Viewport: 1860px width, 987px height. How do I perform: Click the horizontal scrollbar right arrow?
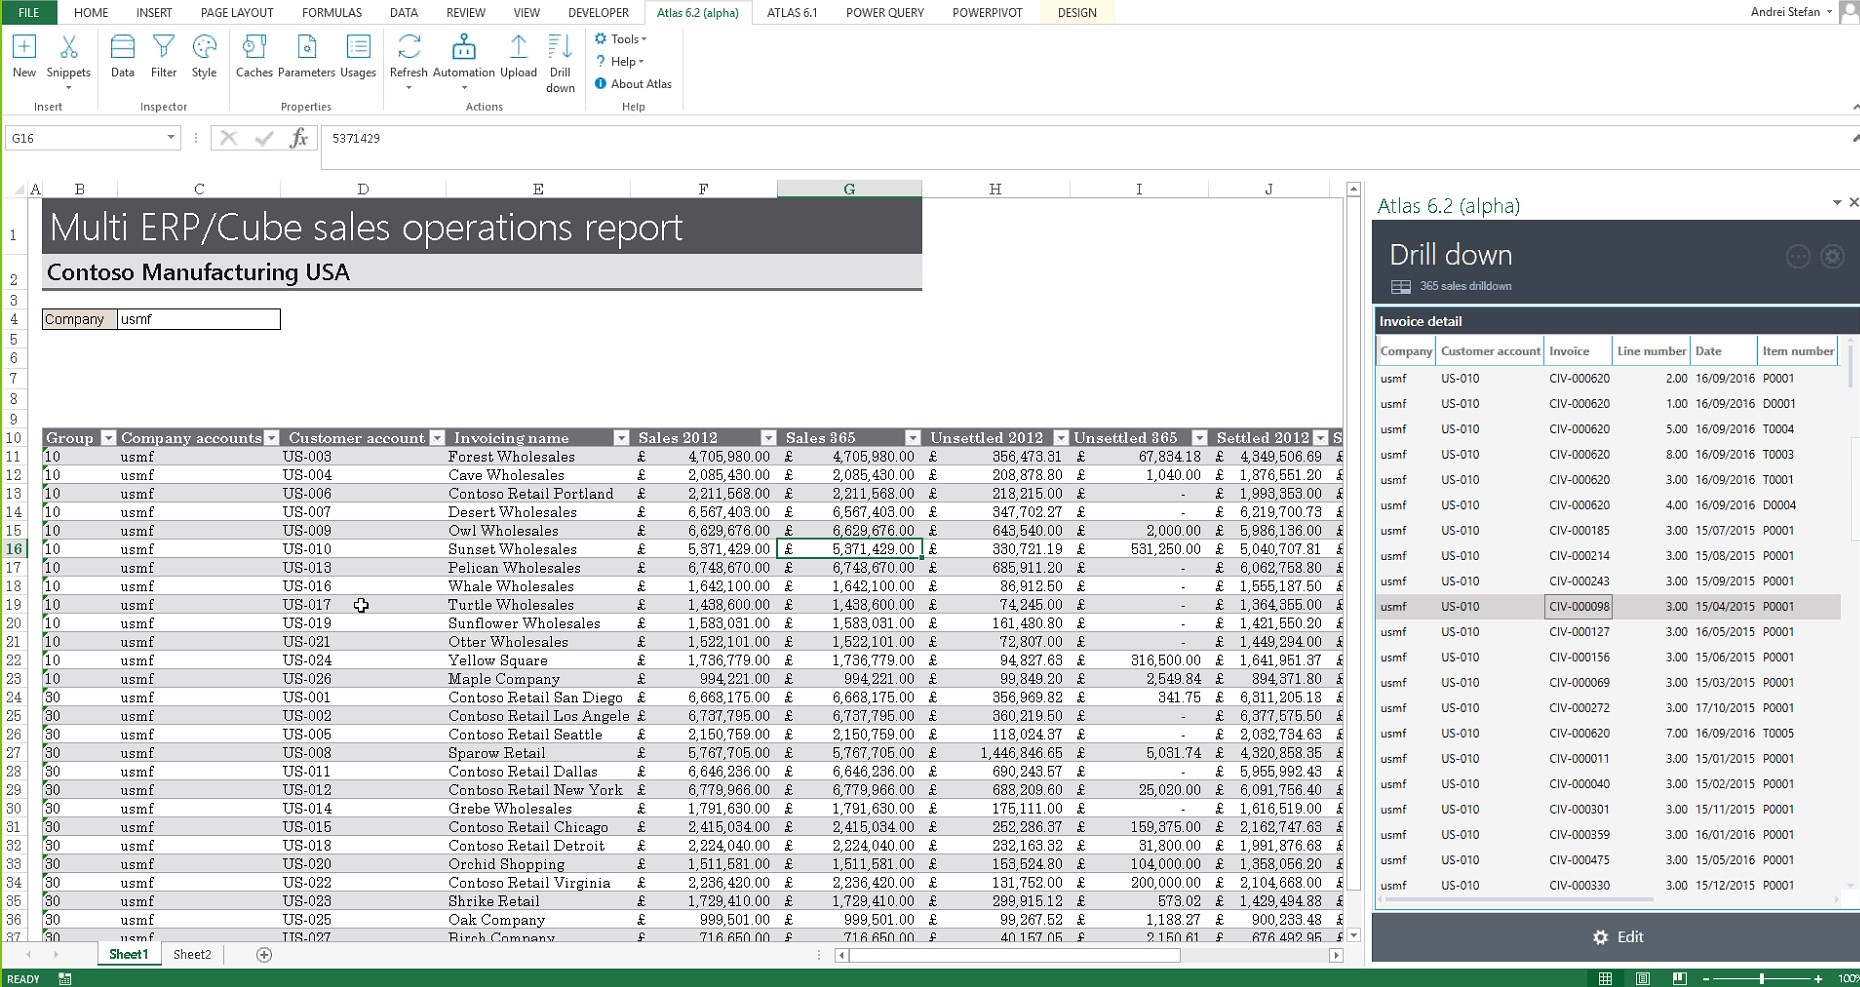(x=1335, y=956)
